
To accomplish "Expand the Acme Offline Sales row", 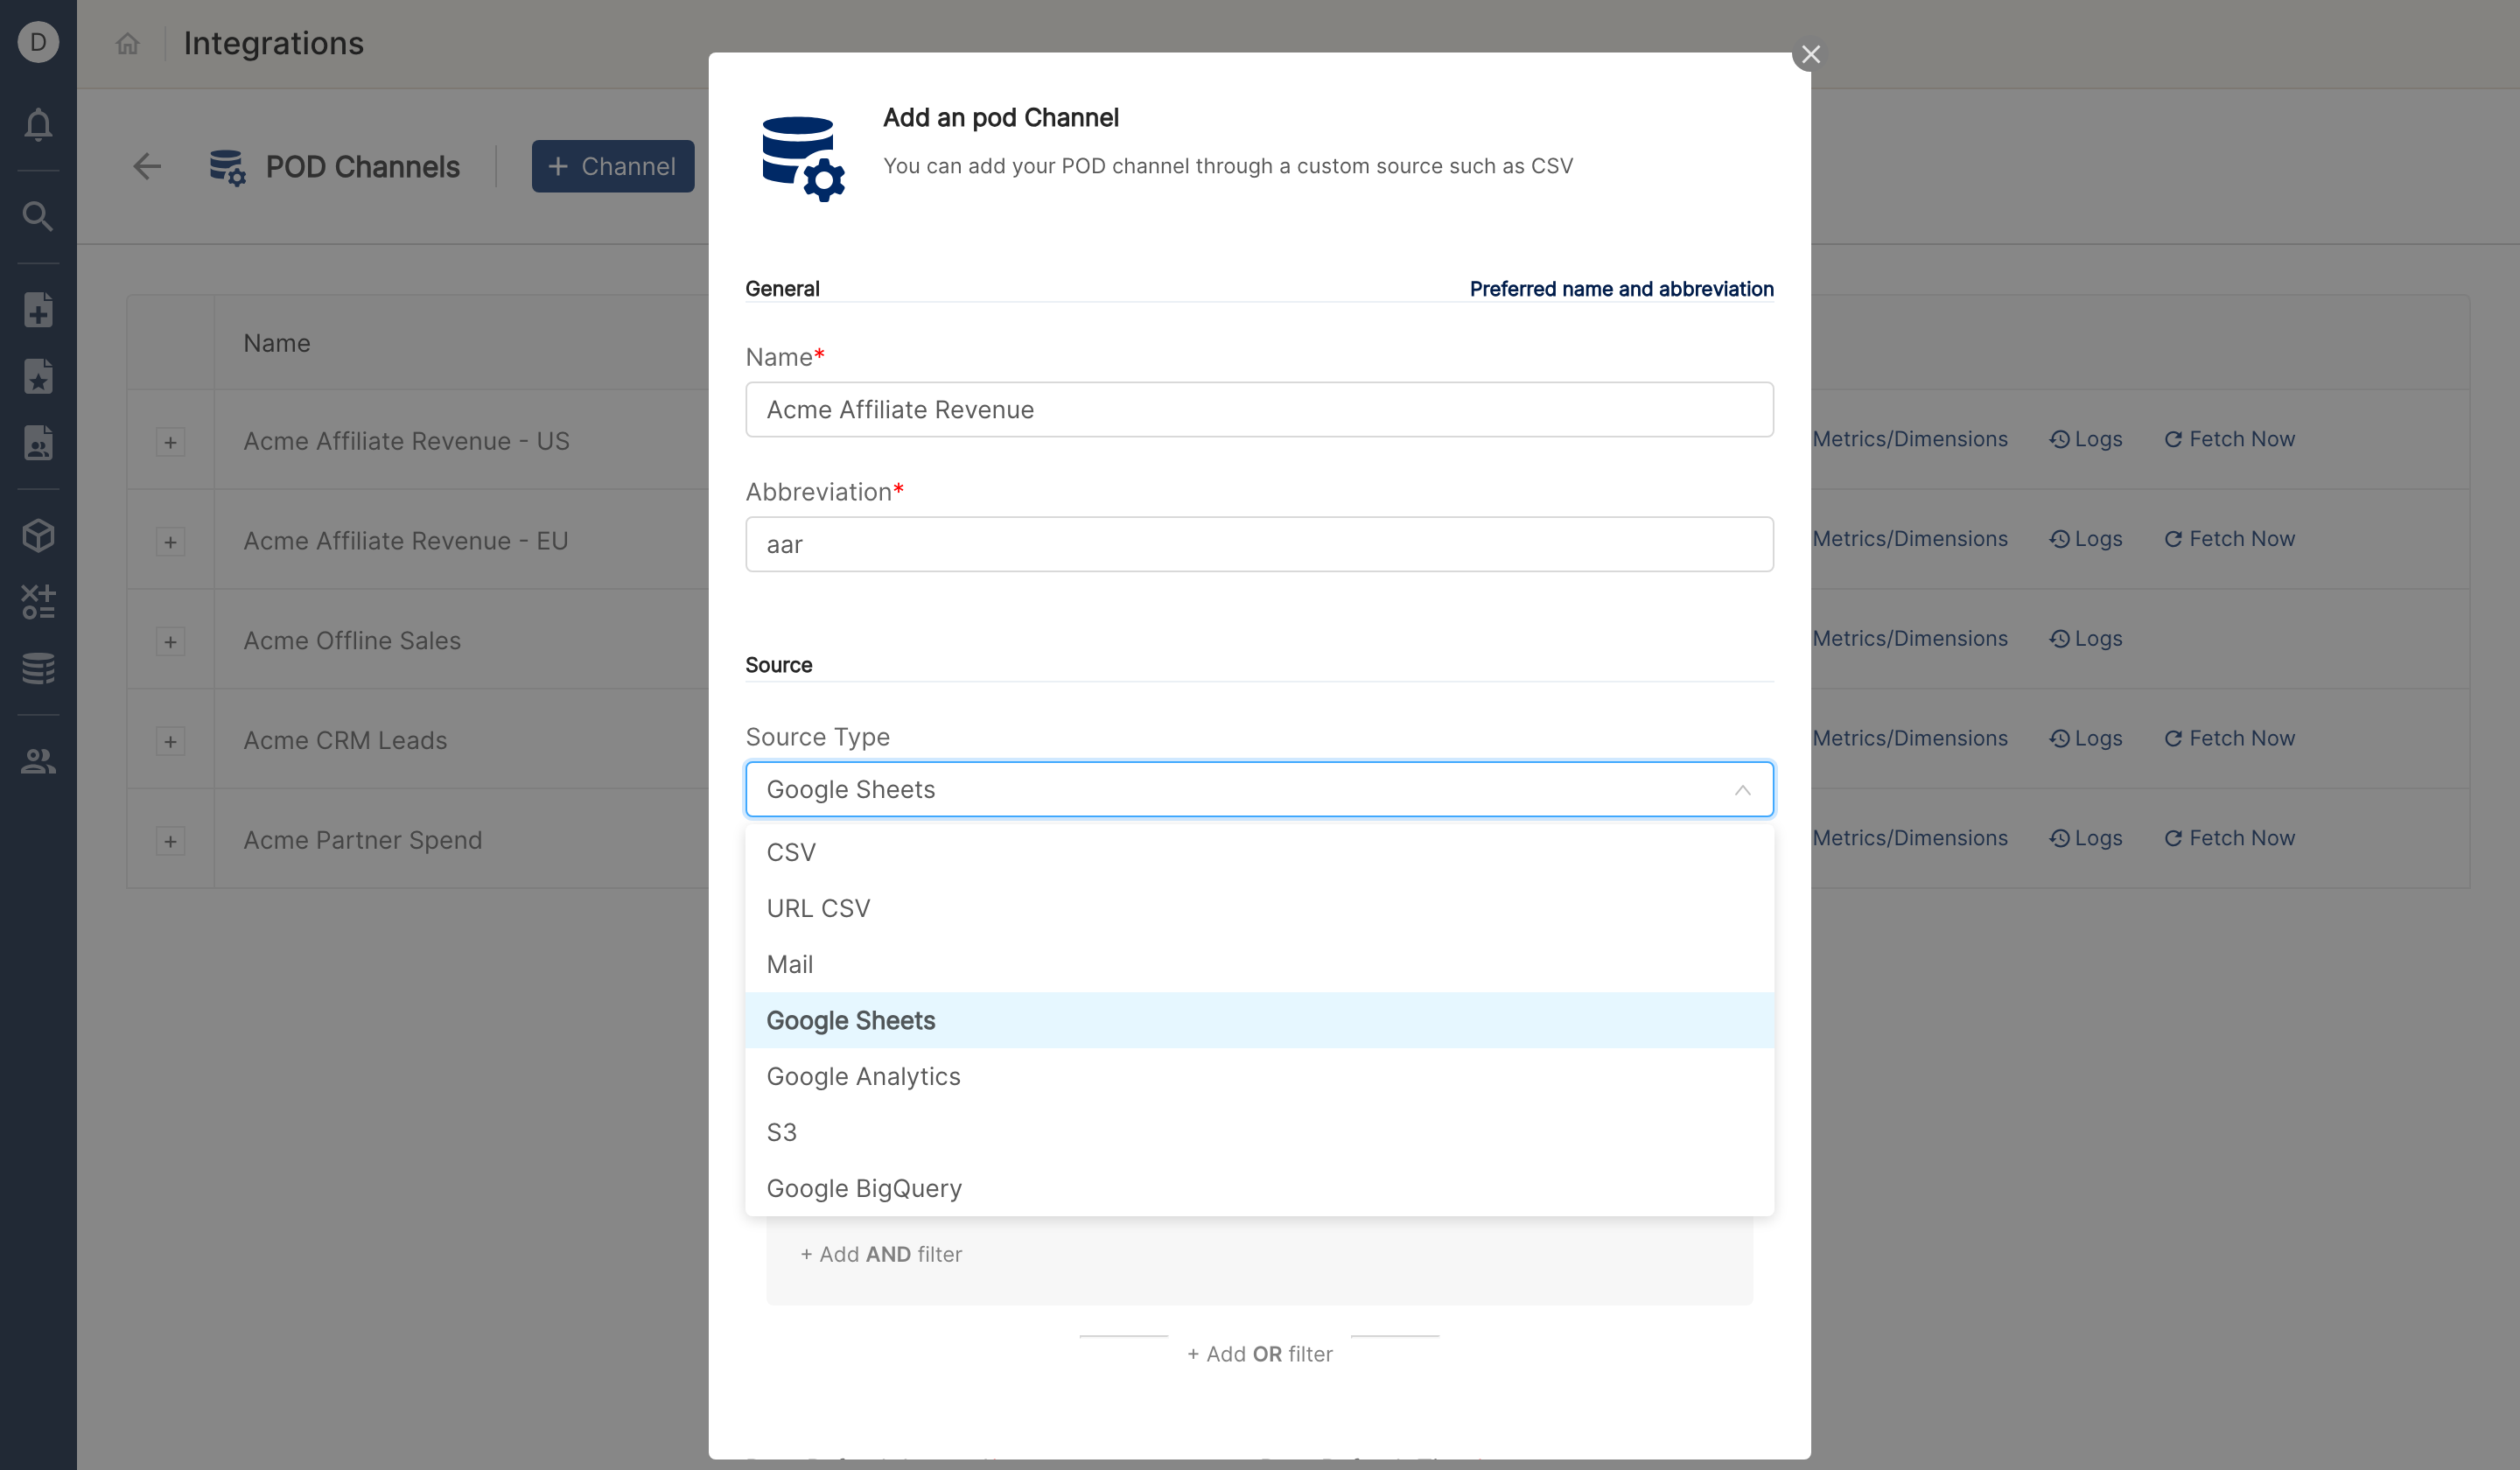I will coord(170,642).
